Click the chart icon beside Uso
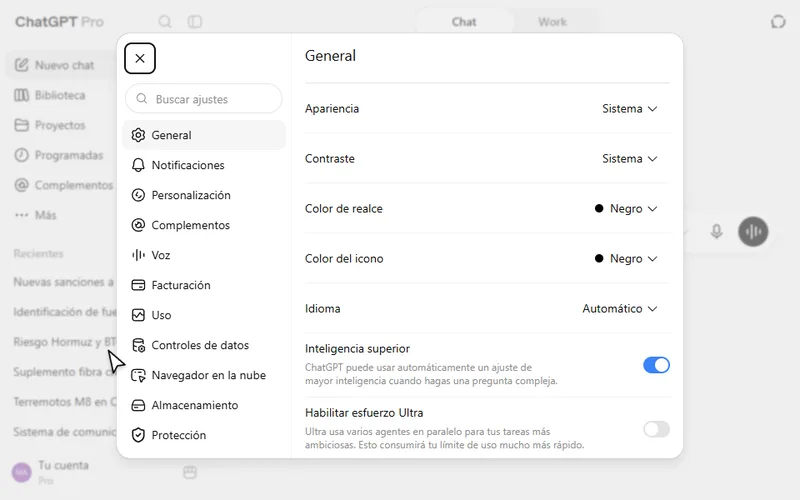 [138, 315]
